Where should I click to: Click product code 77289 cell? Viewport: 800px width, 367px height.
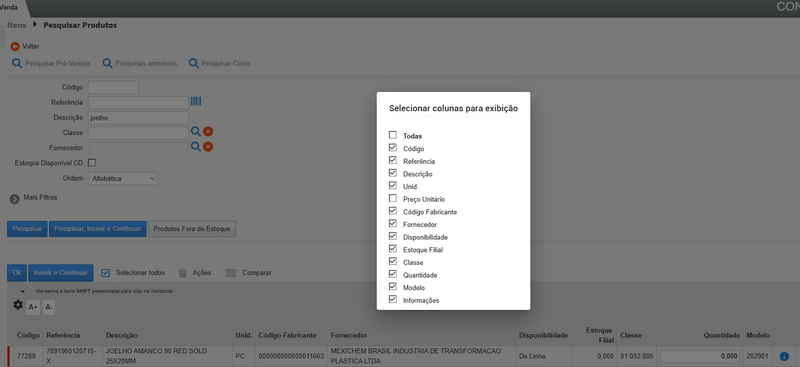tap(27, 356)
